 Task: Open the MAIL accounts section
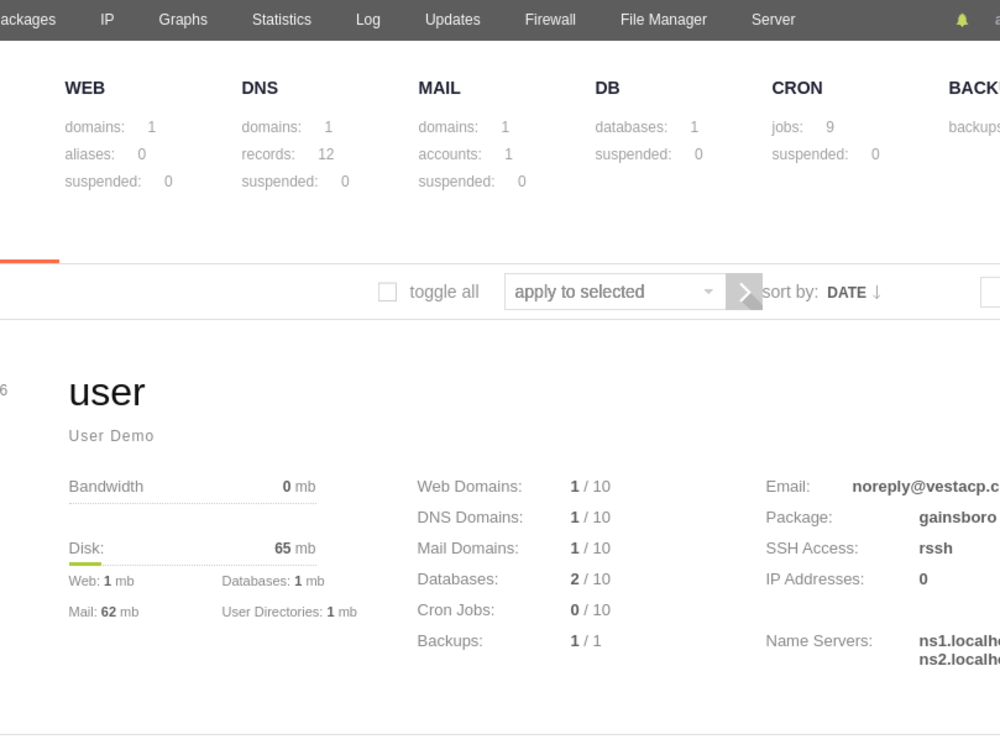439,88
